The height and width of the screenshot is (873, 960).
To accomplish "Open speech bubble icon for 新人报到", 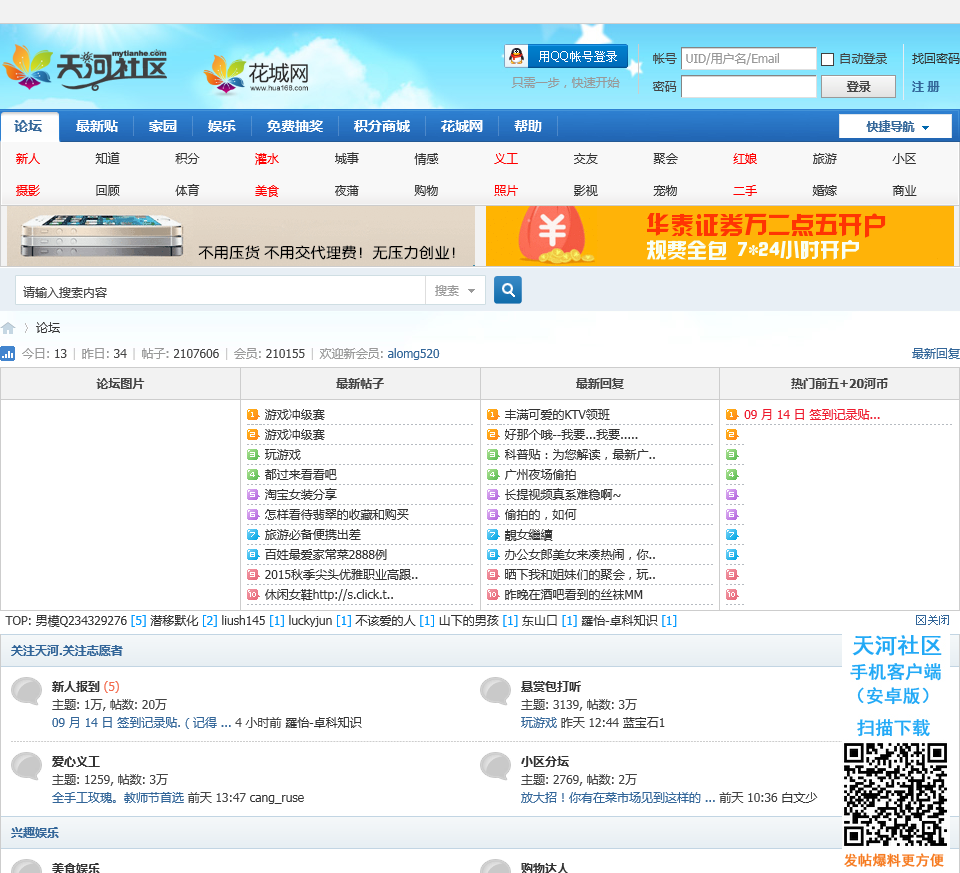I will 27,692.
